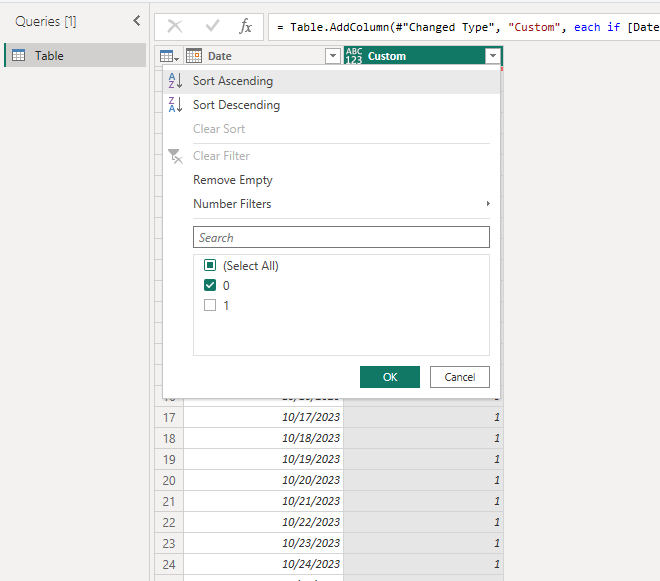Image resolution: width=660 pixels, height=581 pixels.
Task: Click the confirm checkmark in the formula bar
Action: pos(213,27)
